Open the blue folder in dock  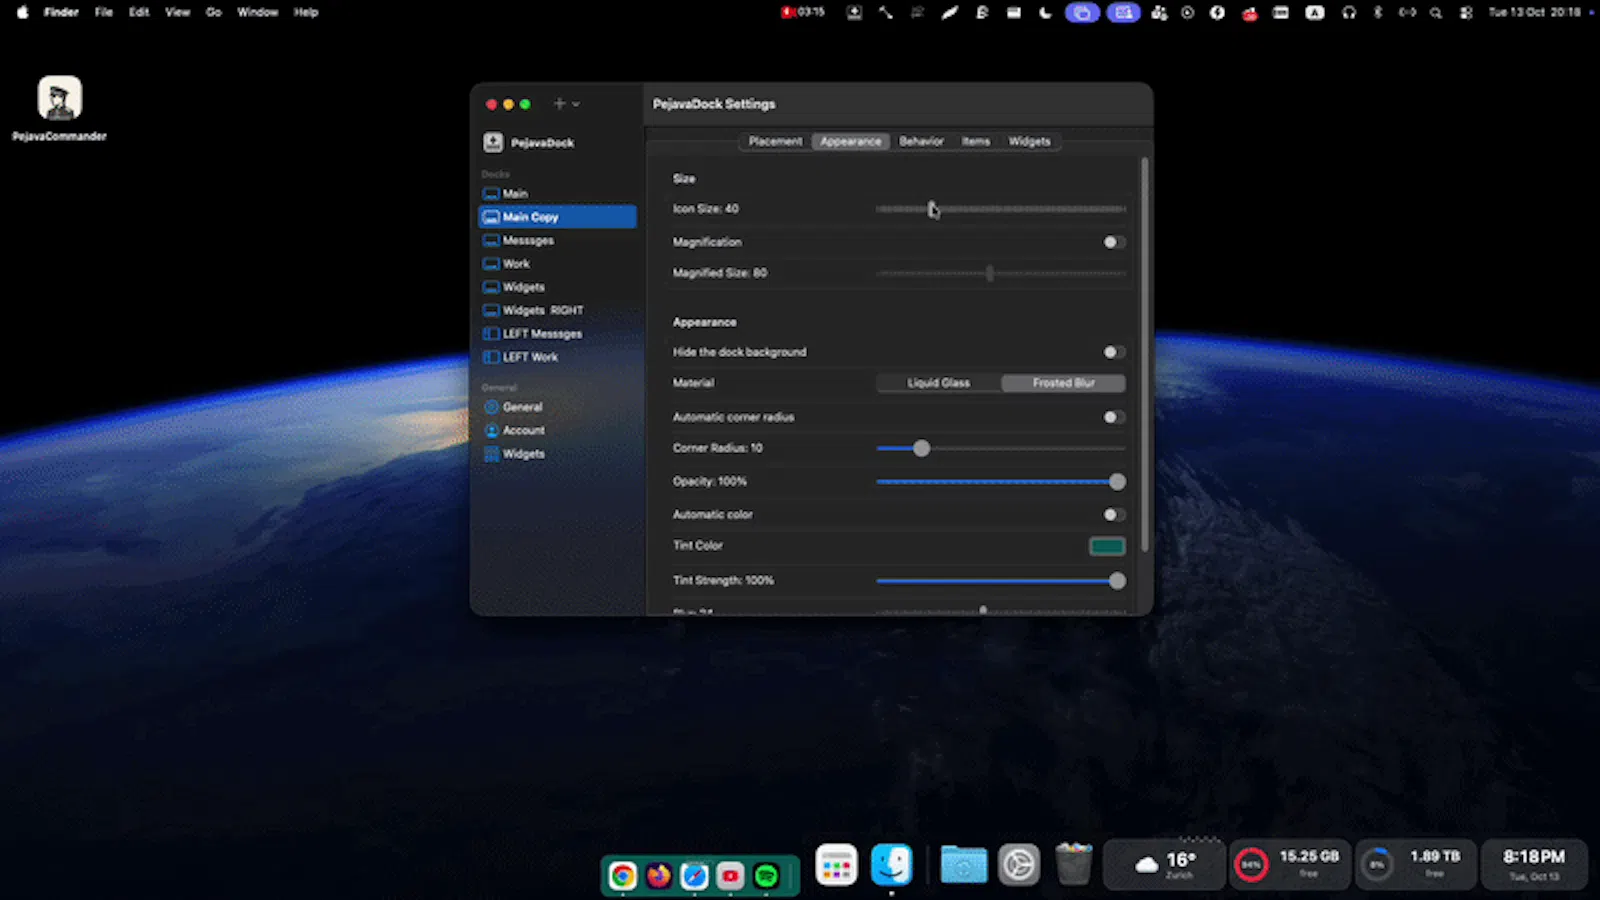coord(964,866)
